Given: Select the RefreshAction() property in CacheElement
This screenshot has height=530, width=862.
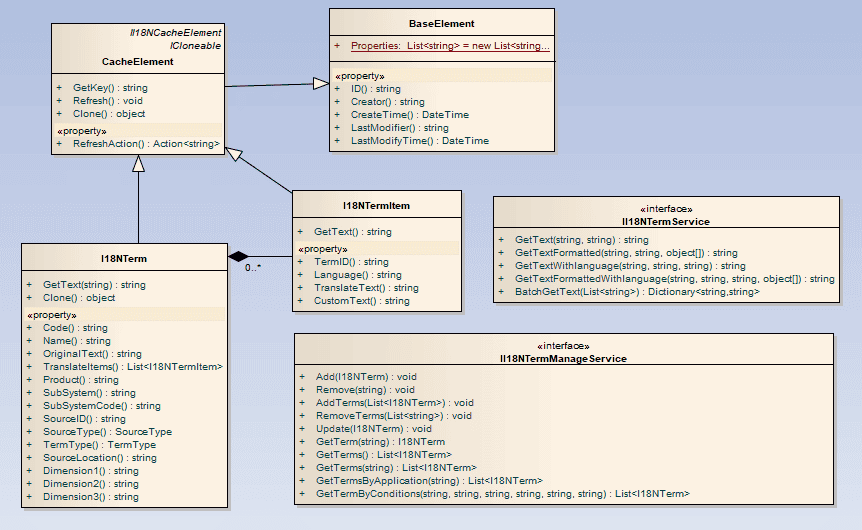Looking at the screenshot, I should [x=146, y=144].
